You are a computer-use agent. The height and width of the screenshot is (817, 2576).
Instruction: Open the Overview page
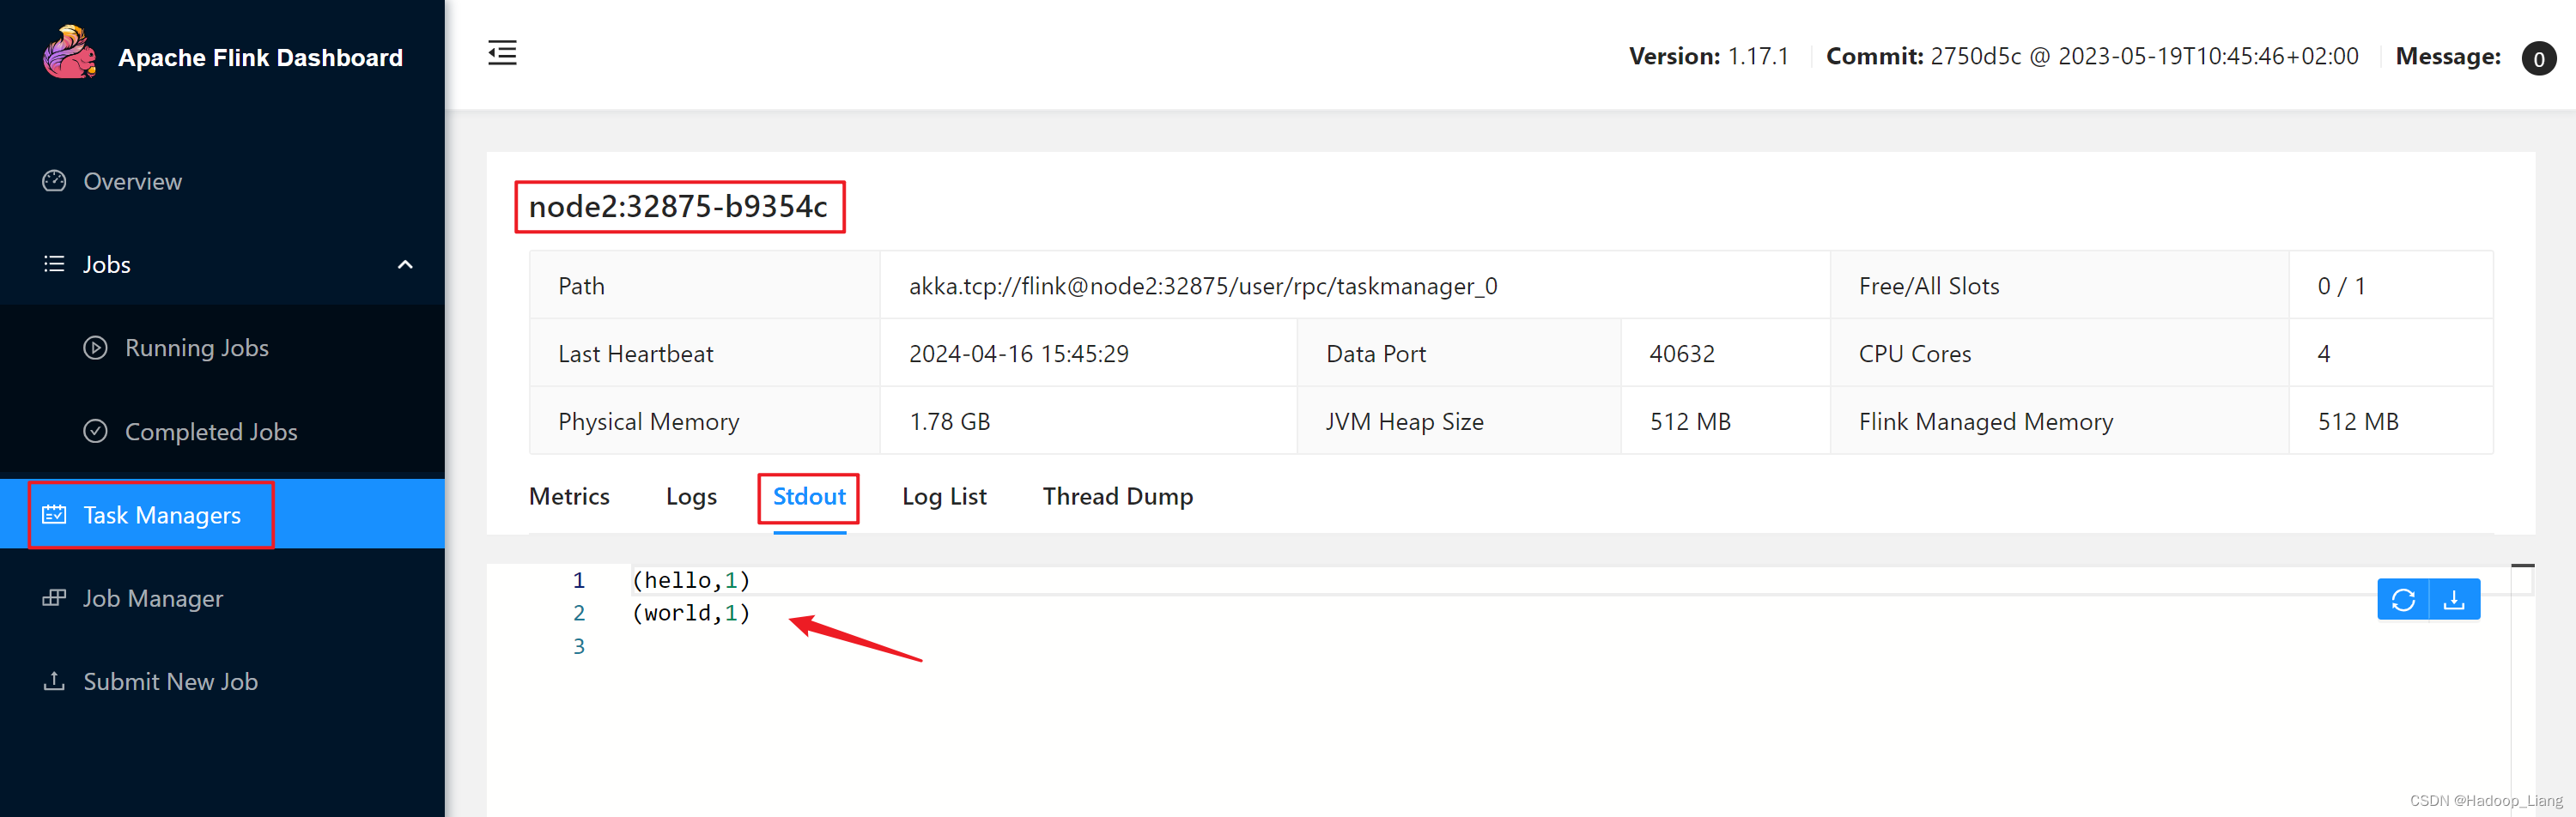(x=222, y=181)
